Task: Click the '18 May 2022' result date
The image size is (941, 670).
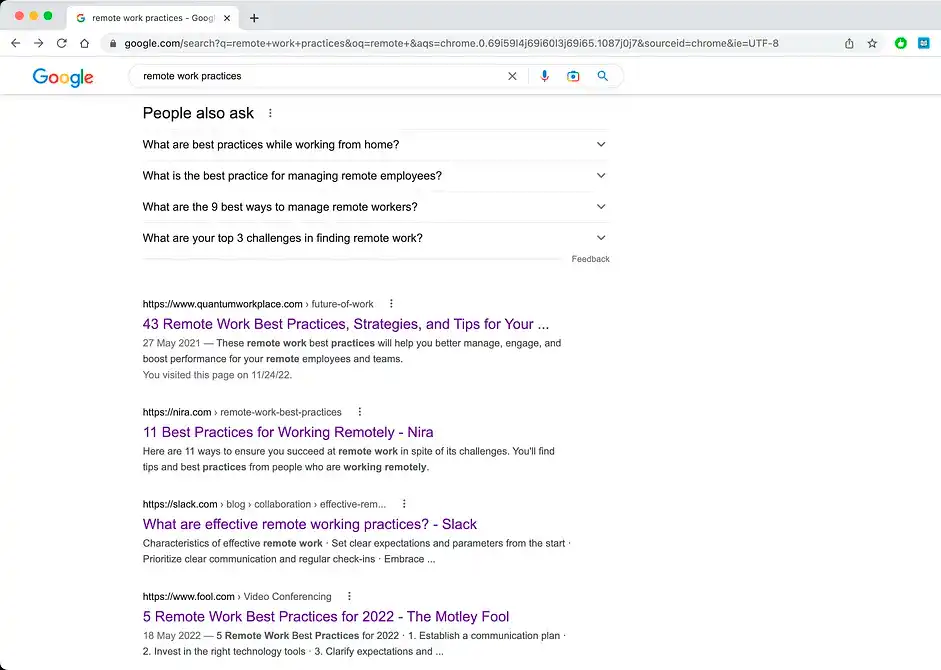Action: [x=172, y=635]
